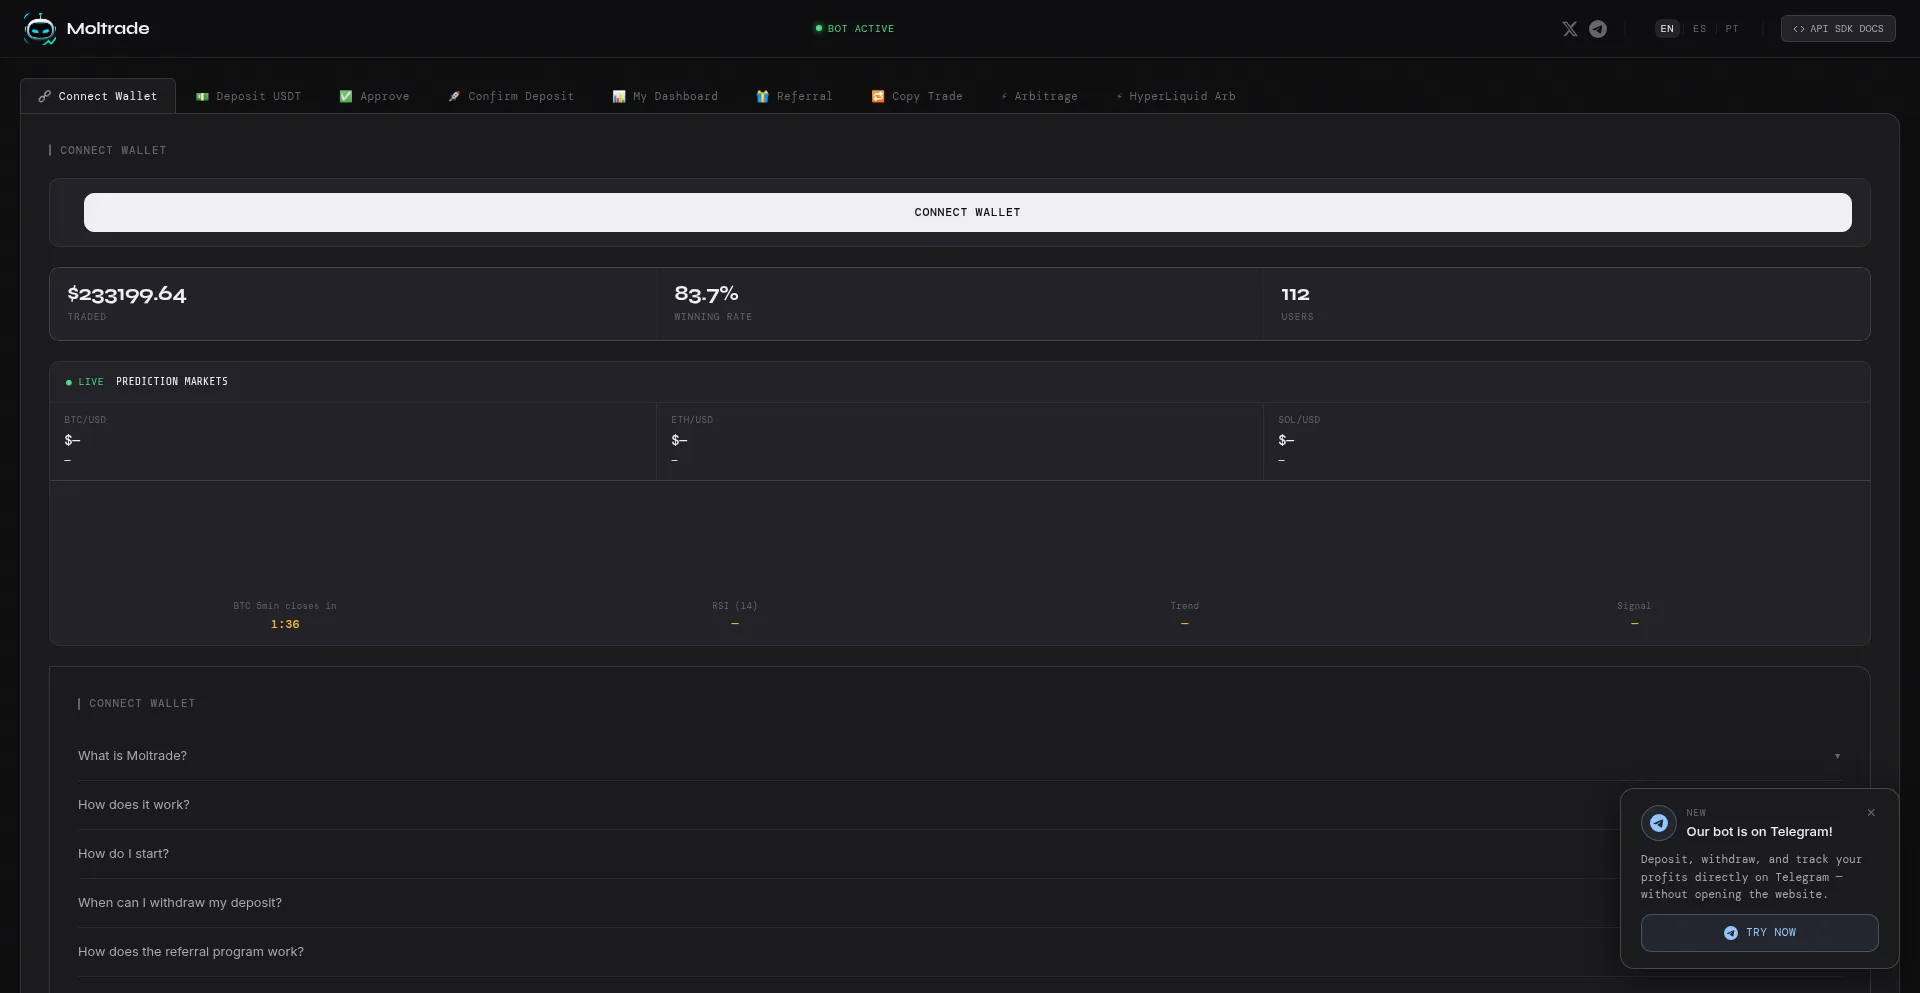Click the Signal indicator label
Image resolution: width=1920 pixels, height=993 pixels.
coord(1634,606)
